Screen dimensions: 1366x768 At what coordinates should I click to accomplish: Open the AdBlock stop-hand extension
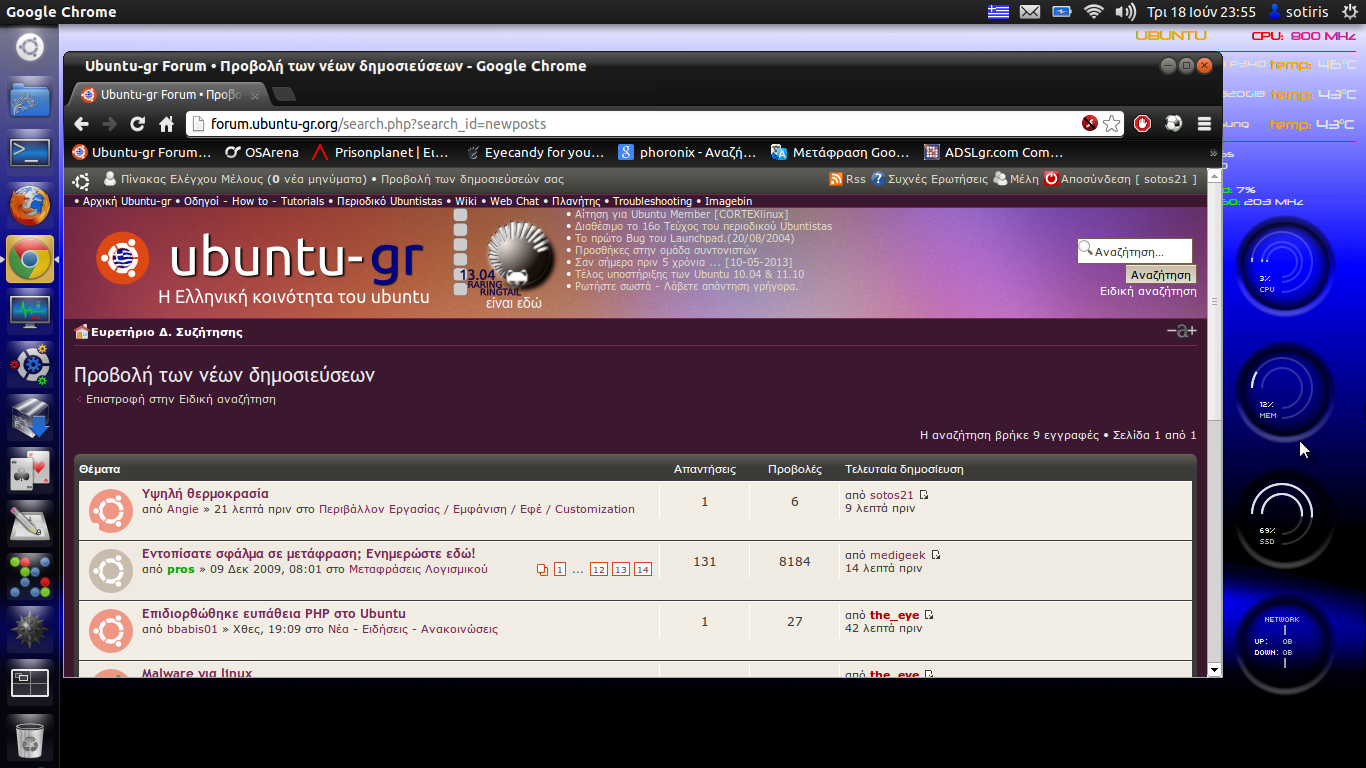(x=1143, y=124)
